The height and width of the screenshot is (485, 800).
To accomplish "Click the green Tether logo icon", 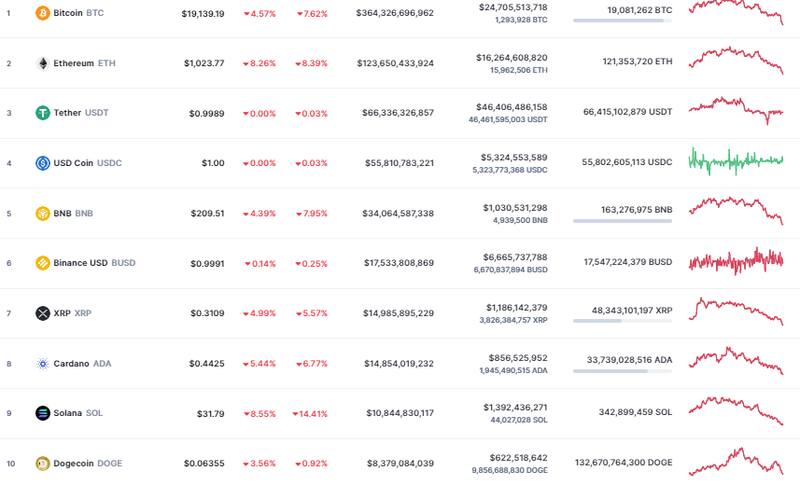I will 42,113.
